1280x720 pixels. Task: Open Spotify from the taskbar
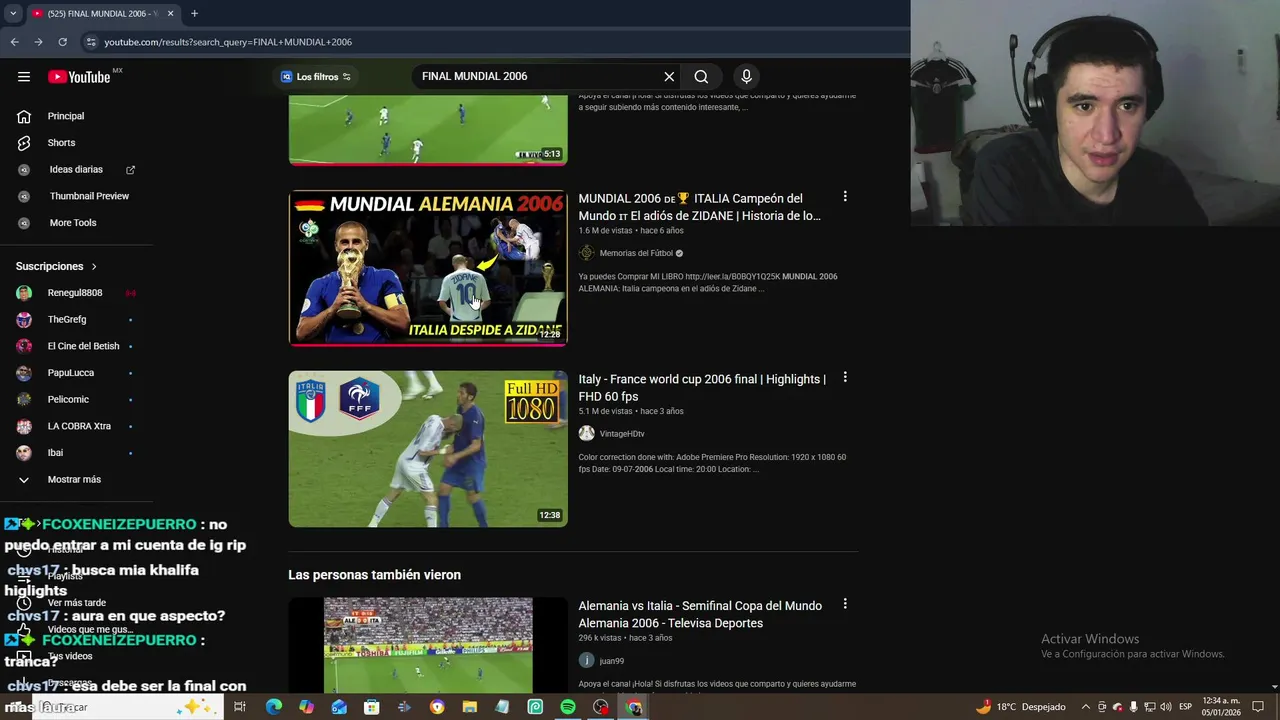[x=567, y=707]
